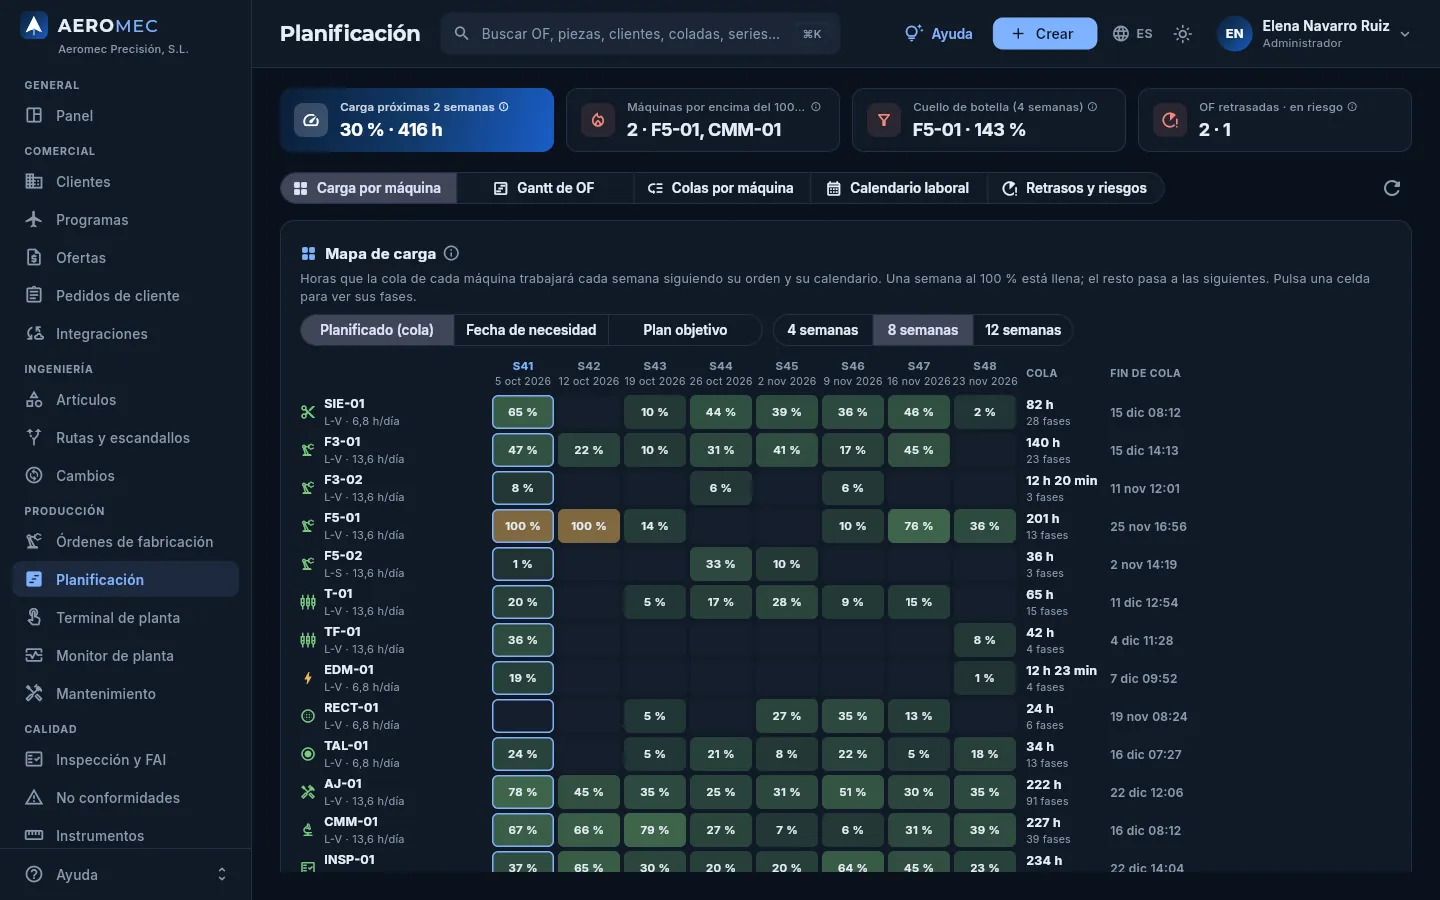Open No conformidades with warning icon
1440x900 pixels.
pos(125,798)
